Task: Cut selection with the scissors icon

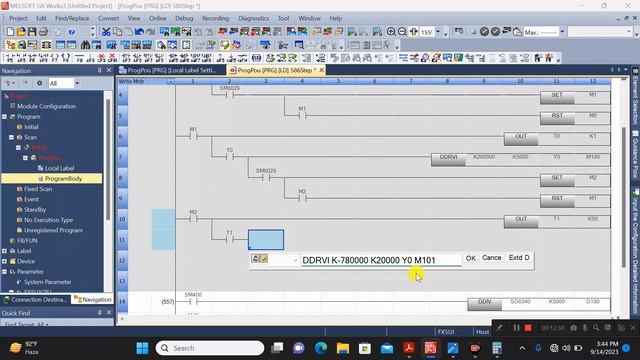Action: coord(106,31)
